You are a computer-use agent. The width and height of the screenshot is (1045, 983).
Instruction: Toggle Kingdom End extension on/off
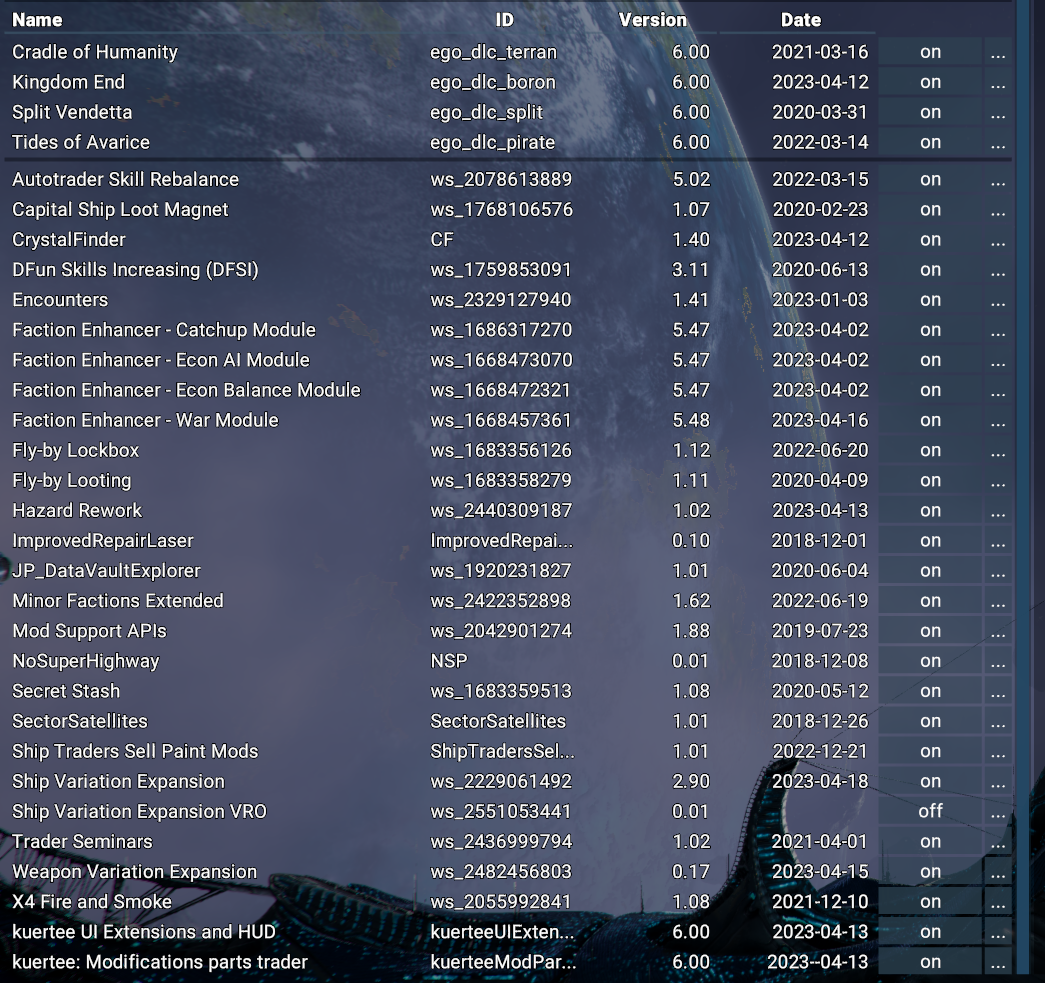tap(930, 82)
